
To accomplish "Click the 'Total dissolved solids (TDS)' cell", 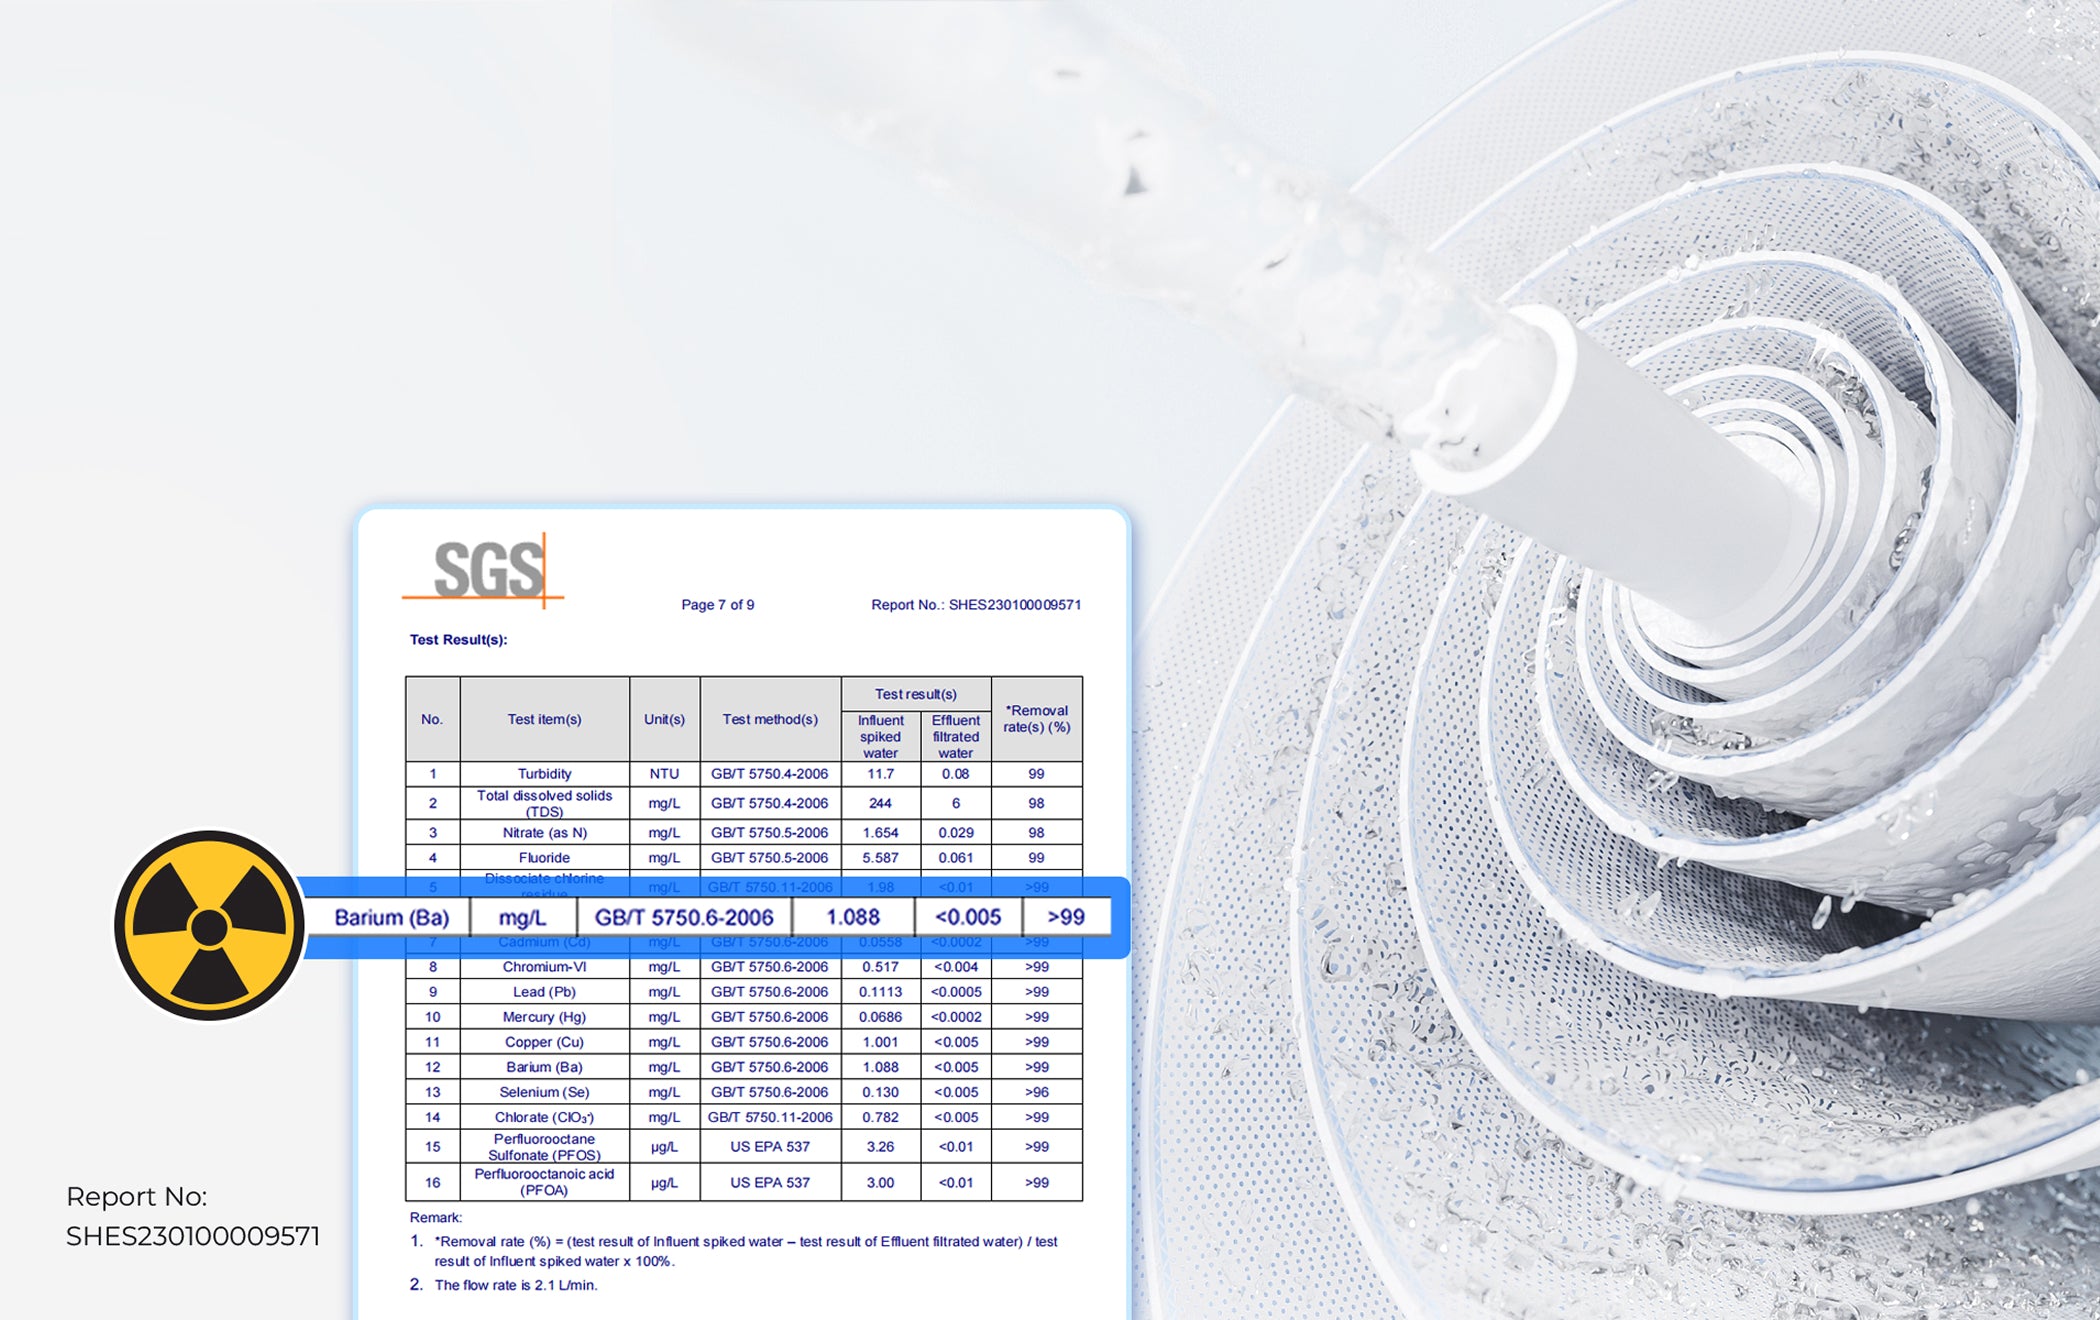I will pyautogui.click(x=544, y=803).
